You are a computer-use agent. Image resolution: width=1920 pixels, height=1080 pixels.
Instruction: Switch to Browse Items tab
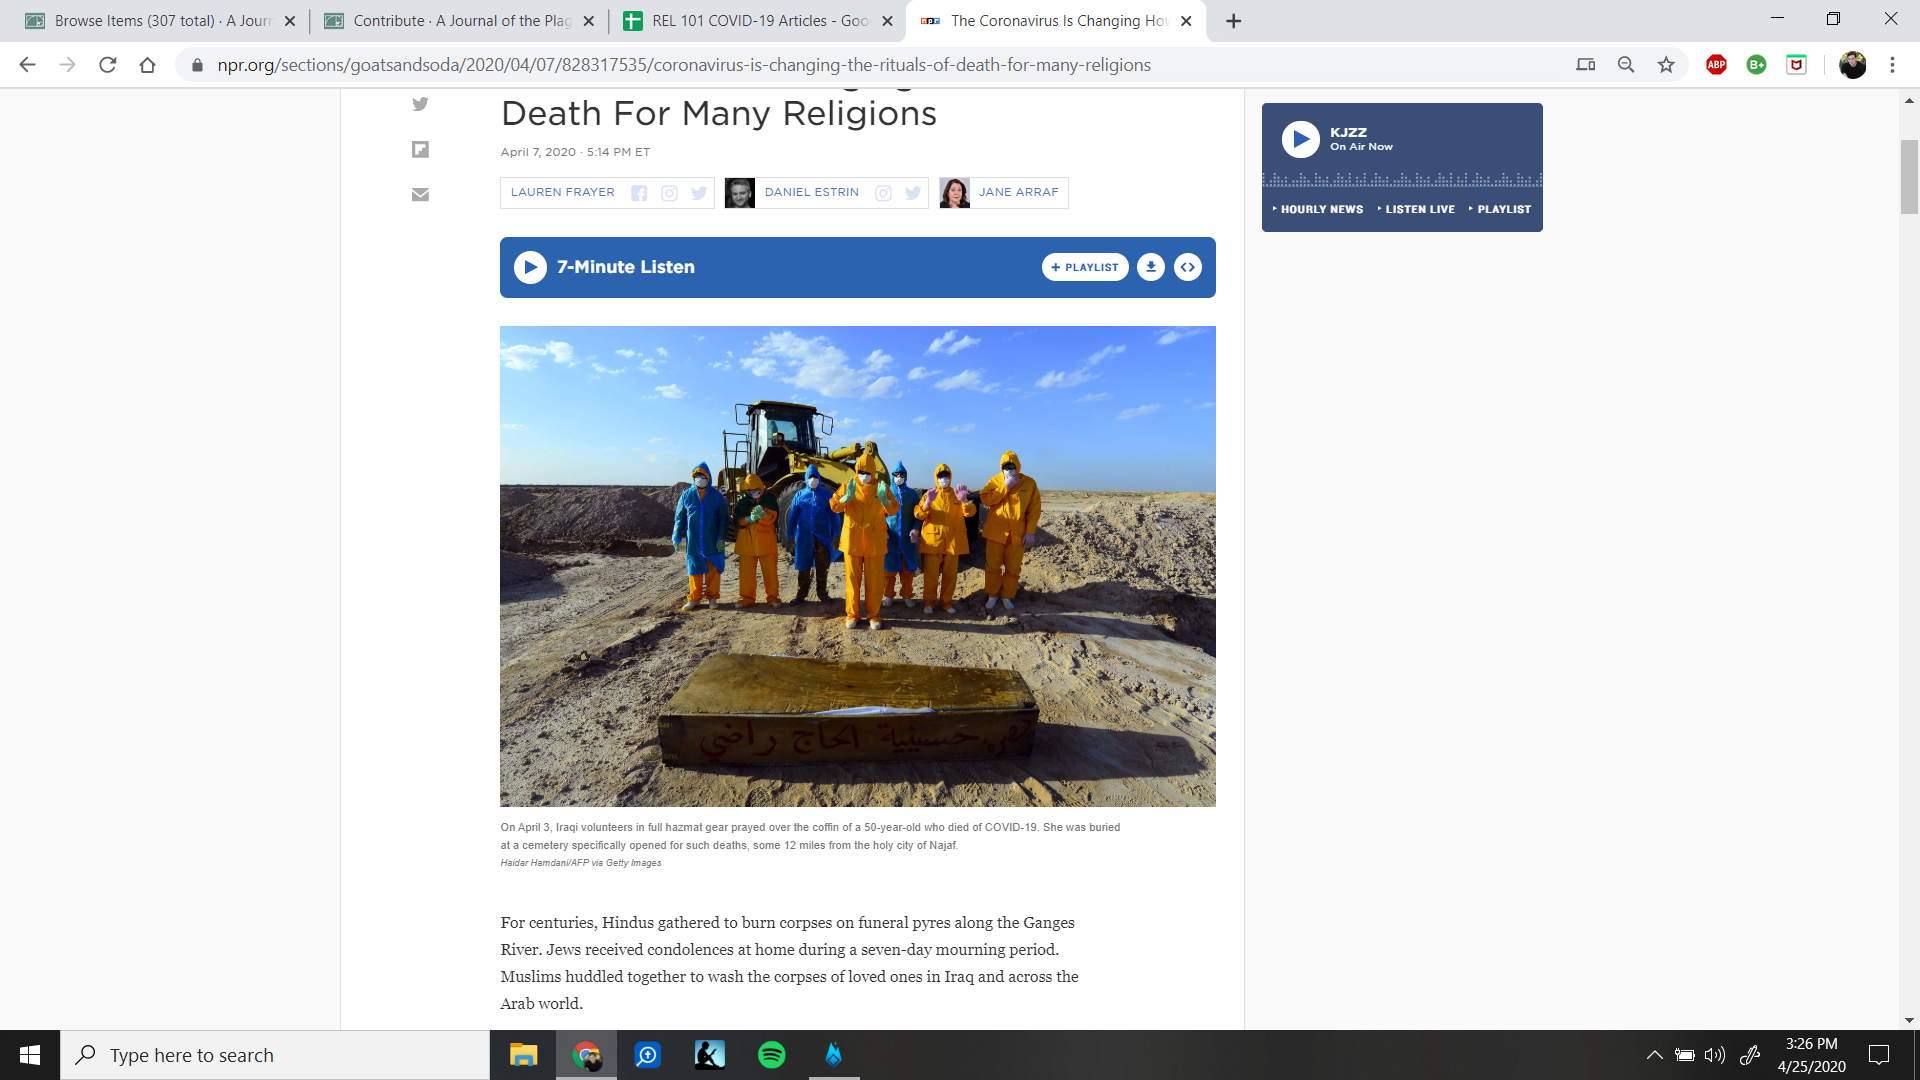[x=160, y=21]
